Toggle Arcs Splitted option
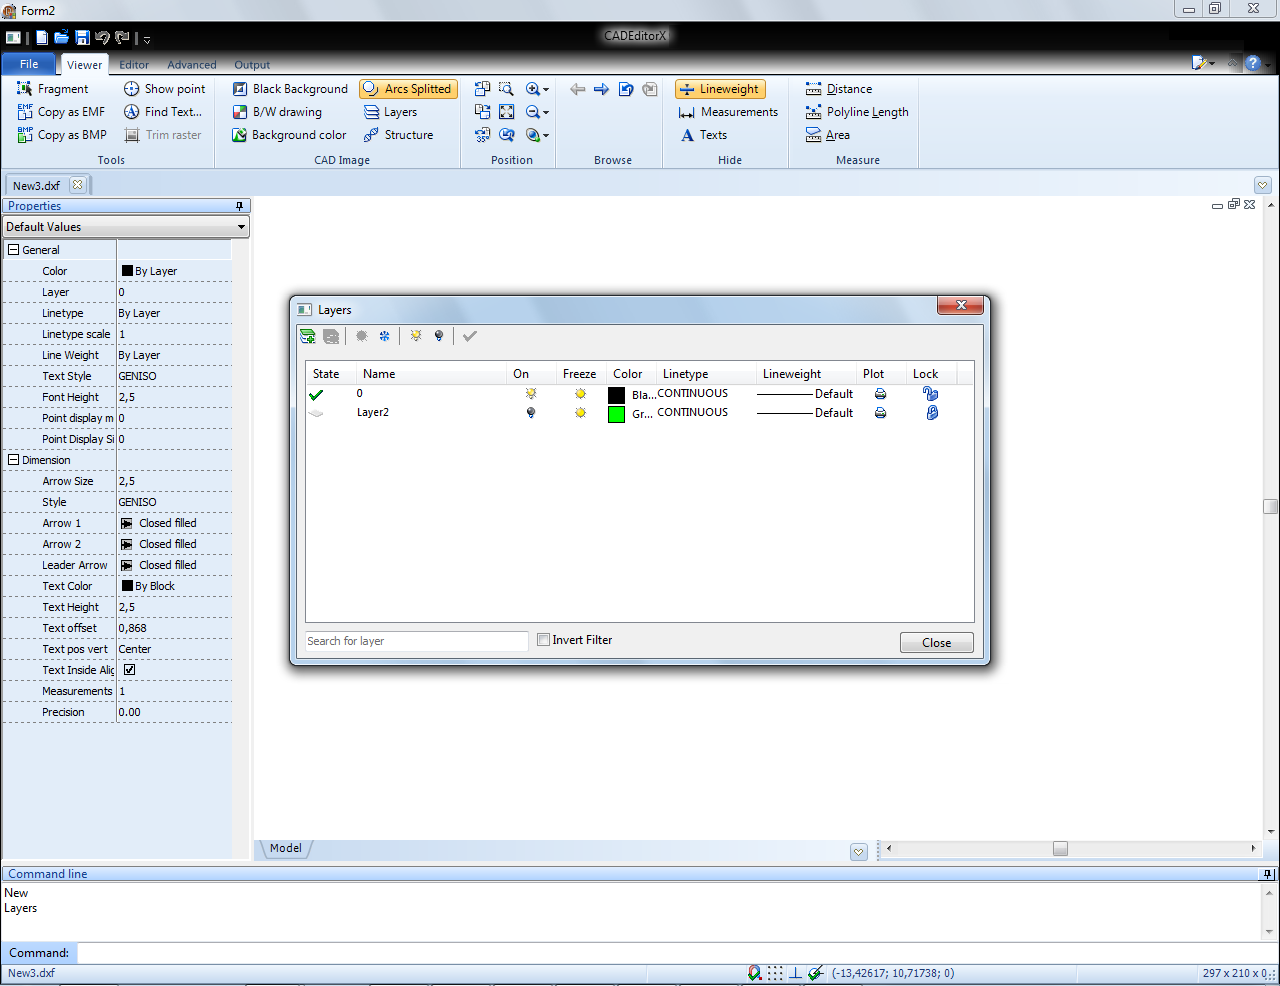Viewport: 1280px width, 986px height. point(408,89)
